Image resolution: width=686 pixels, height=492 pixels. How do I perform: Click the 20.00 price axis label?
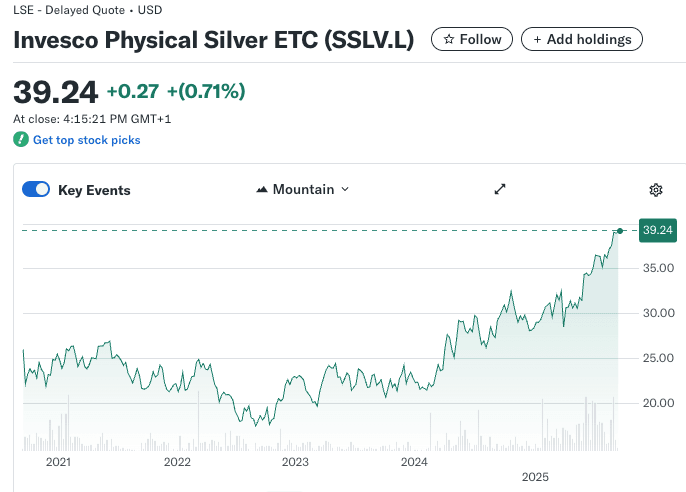coord(658,403)
